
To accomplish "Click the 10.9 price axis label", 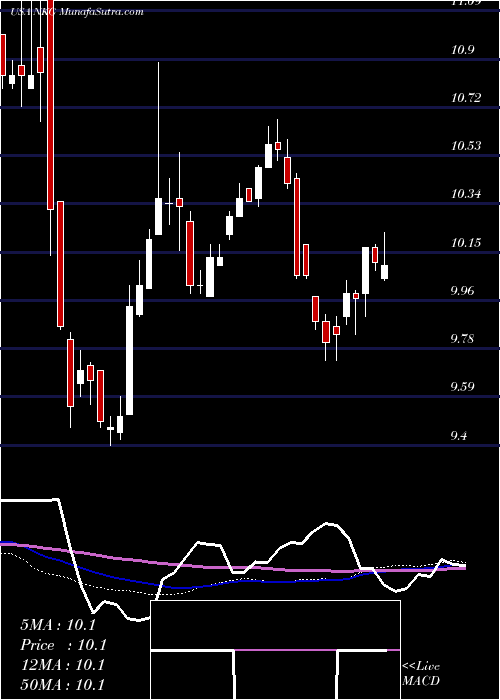I will [x=462, y=50].
